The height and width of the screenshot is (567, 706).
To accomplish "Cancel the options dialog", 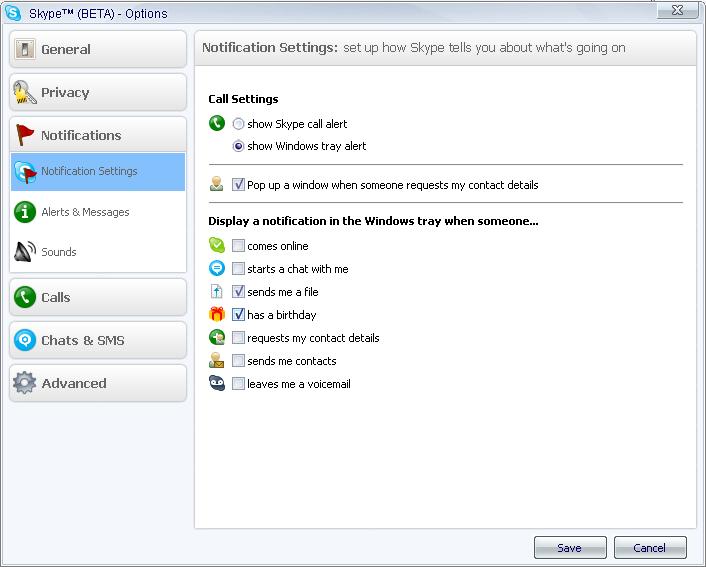I will [x=650, y=548].
